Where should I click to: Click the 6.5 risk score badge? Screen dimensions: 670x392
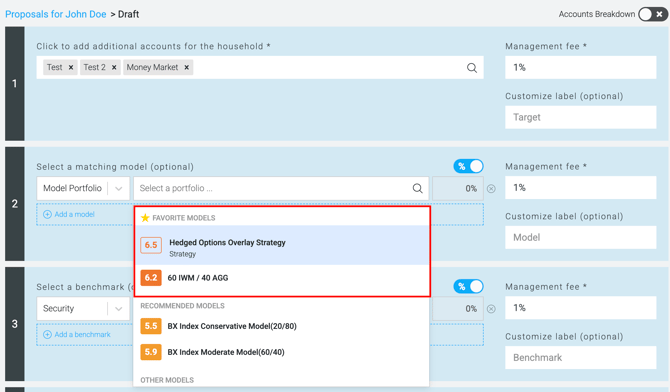click(151, 245)
